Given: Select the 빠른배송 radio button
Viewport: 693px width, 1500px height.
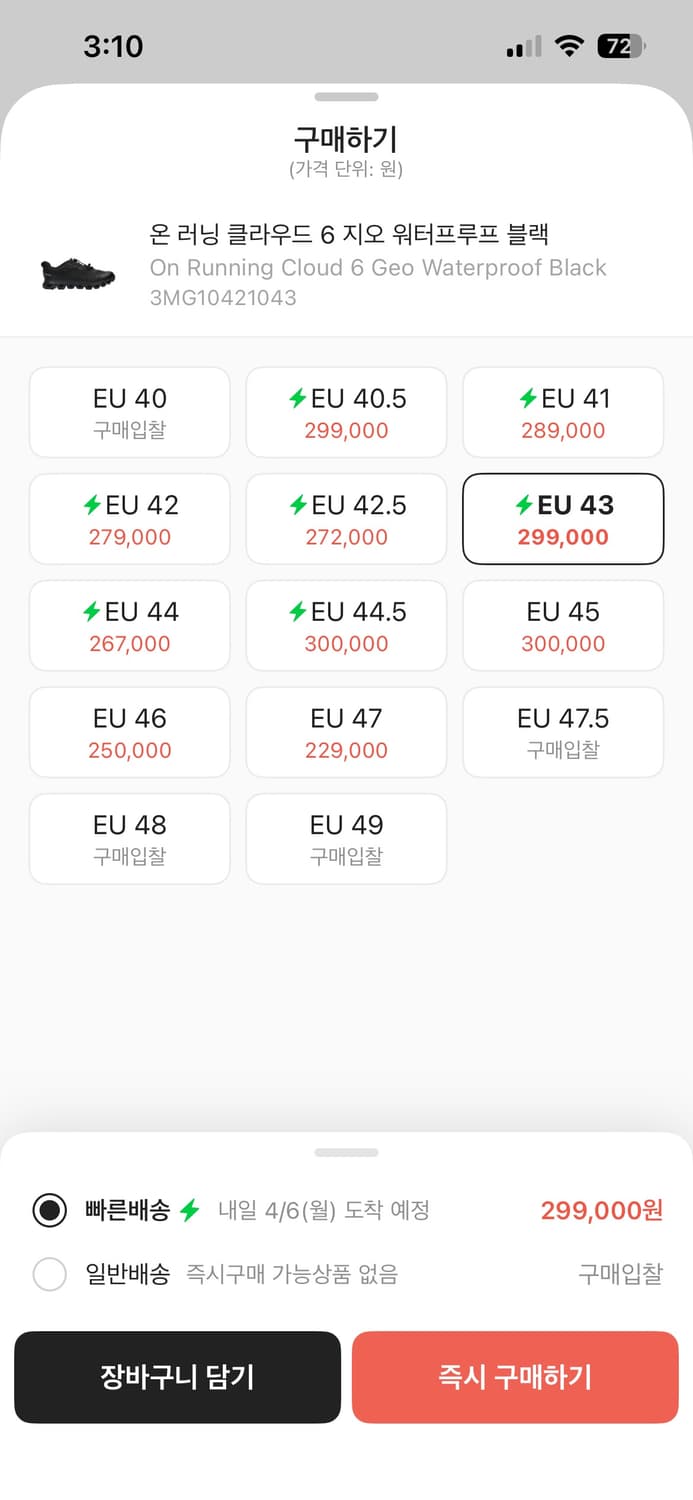Looking at the screenshot, I should [x=50, y=1211].
